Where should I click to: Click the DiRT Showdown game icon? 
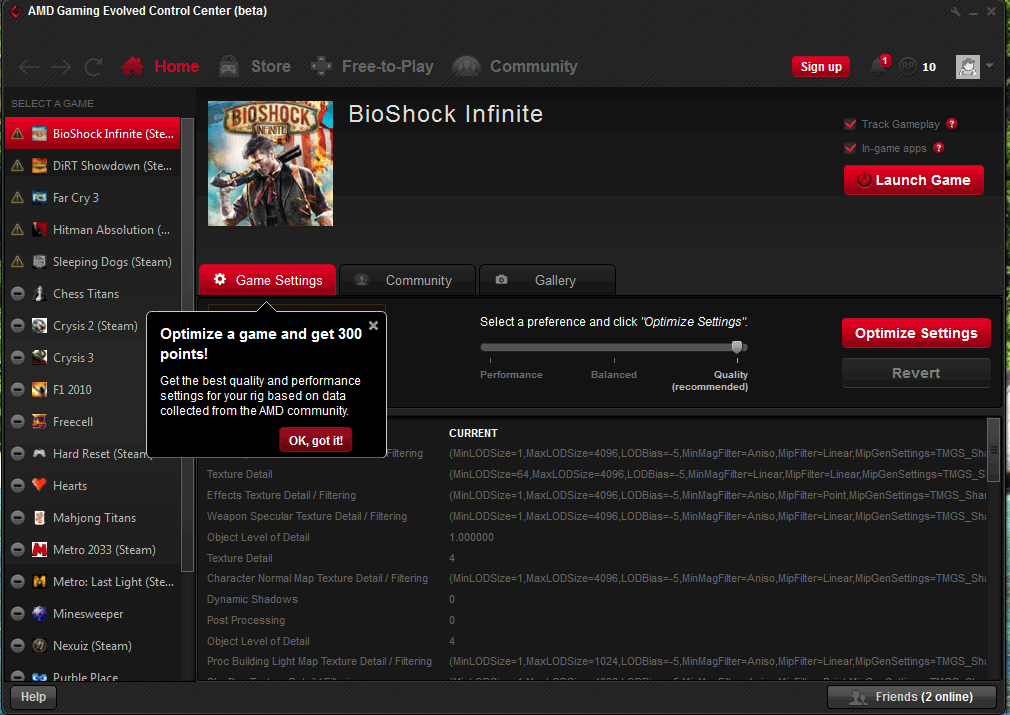coord(39,166)
